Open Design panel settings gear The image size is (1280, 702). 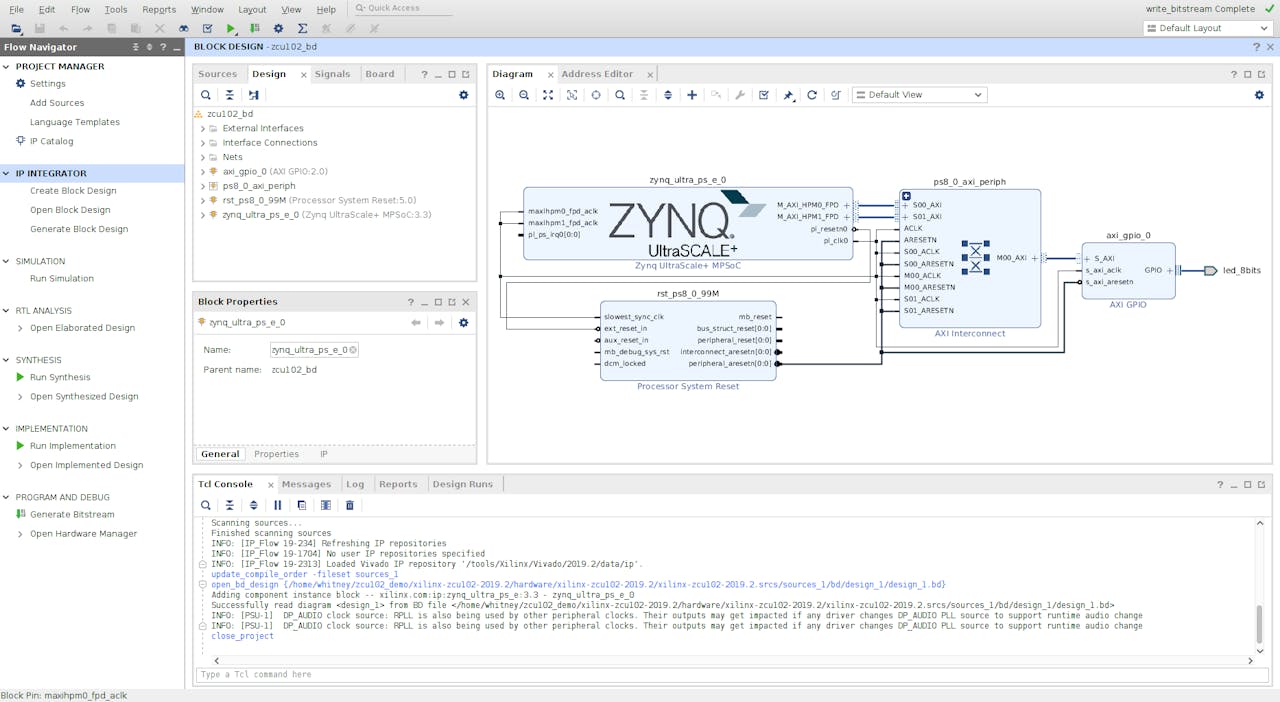pyautogui.click(x=463, y=95)
